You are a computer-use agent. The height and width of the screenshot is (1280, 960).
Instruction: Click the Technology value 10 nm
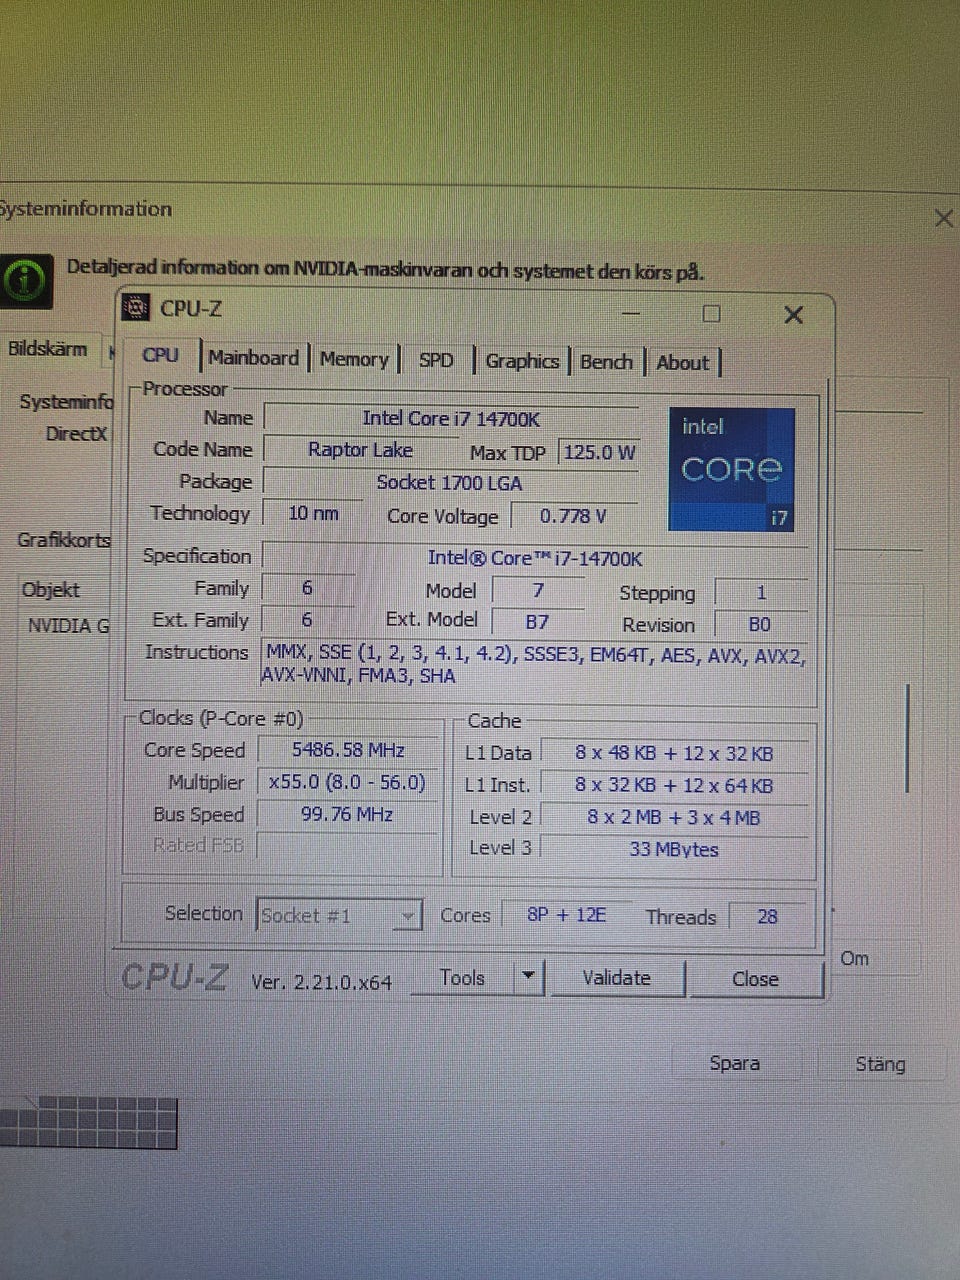click(x=313, y=513)
